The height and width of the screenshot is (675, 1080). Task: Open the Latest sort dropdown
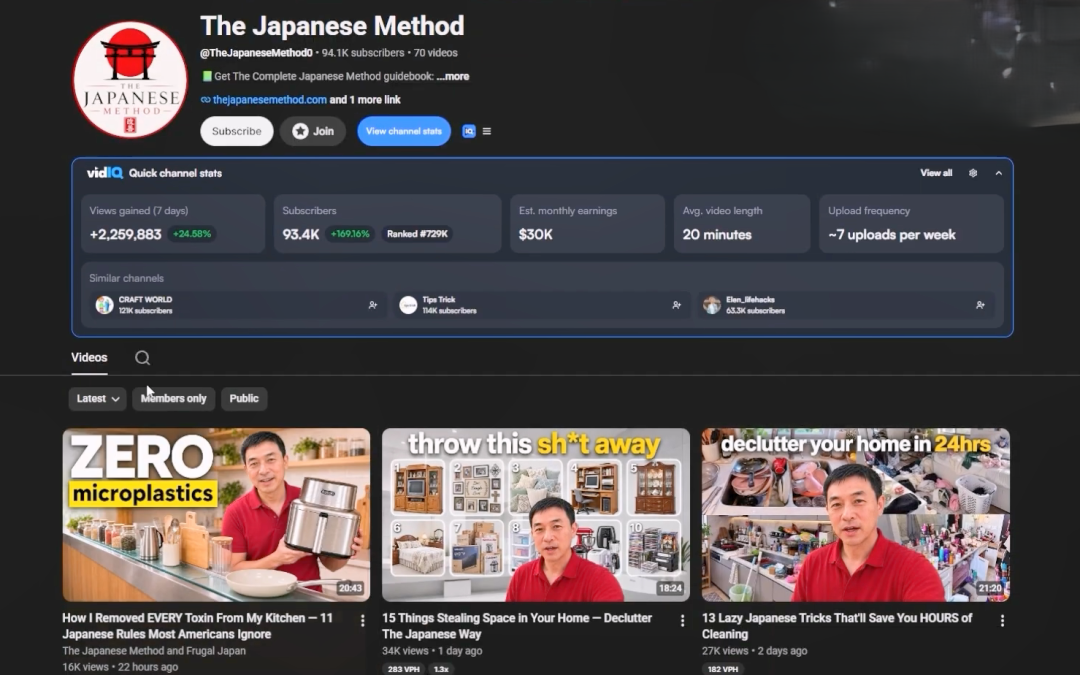[x=97, y=398]
